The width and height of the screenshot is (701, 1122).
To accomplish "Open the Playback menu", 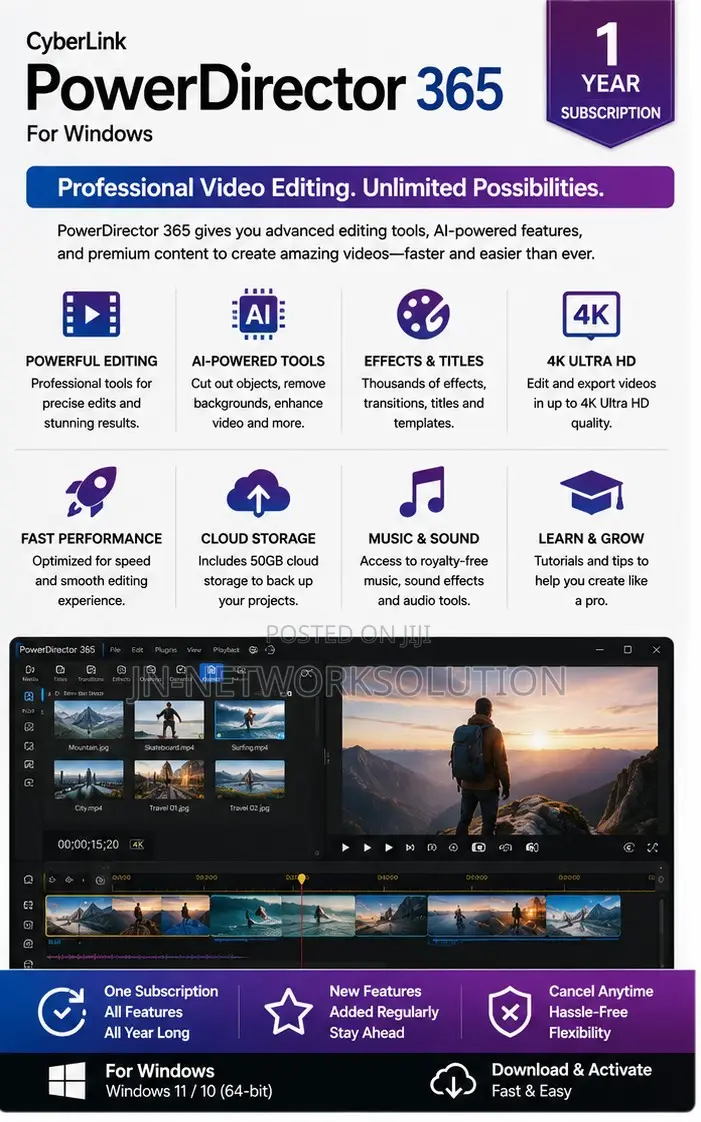I will 226,650.
